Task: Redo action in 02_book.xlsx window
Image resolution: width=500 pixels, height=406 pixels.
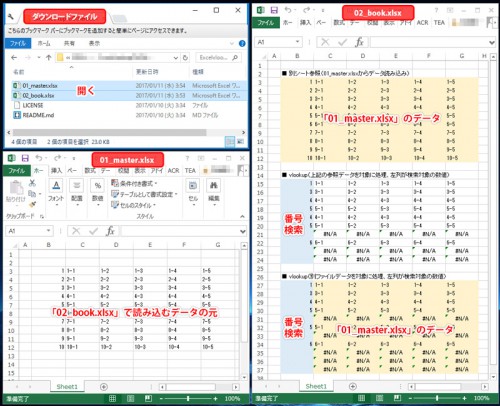Action: coord(307,10)
